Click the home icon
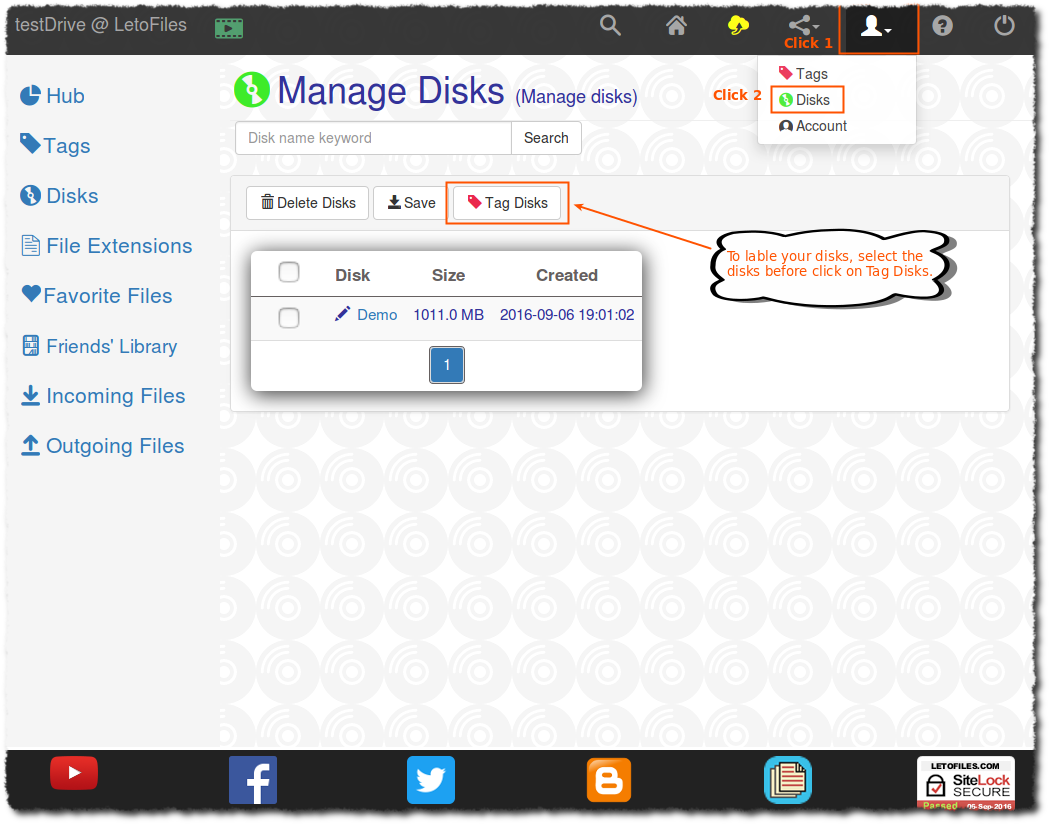The image size is (1051, 826). (x=676, y=26)
